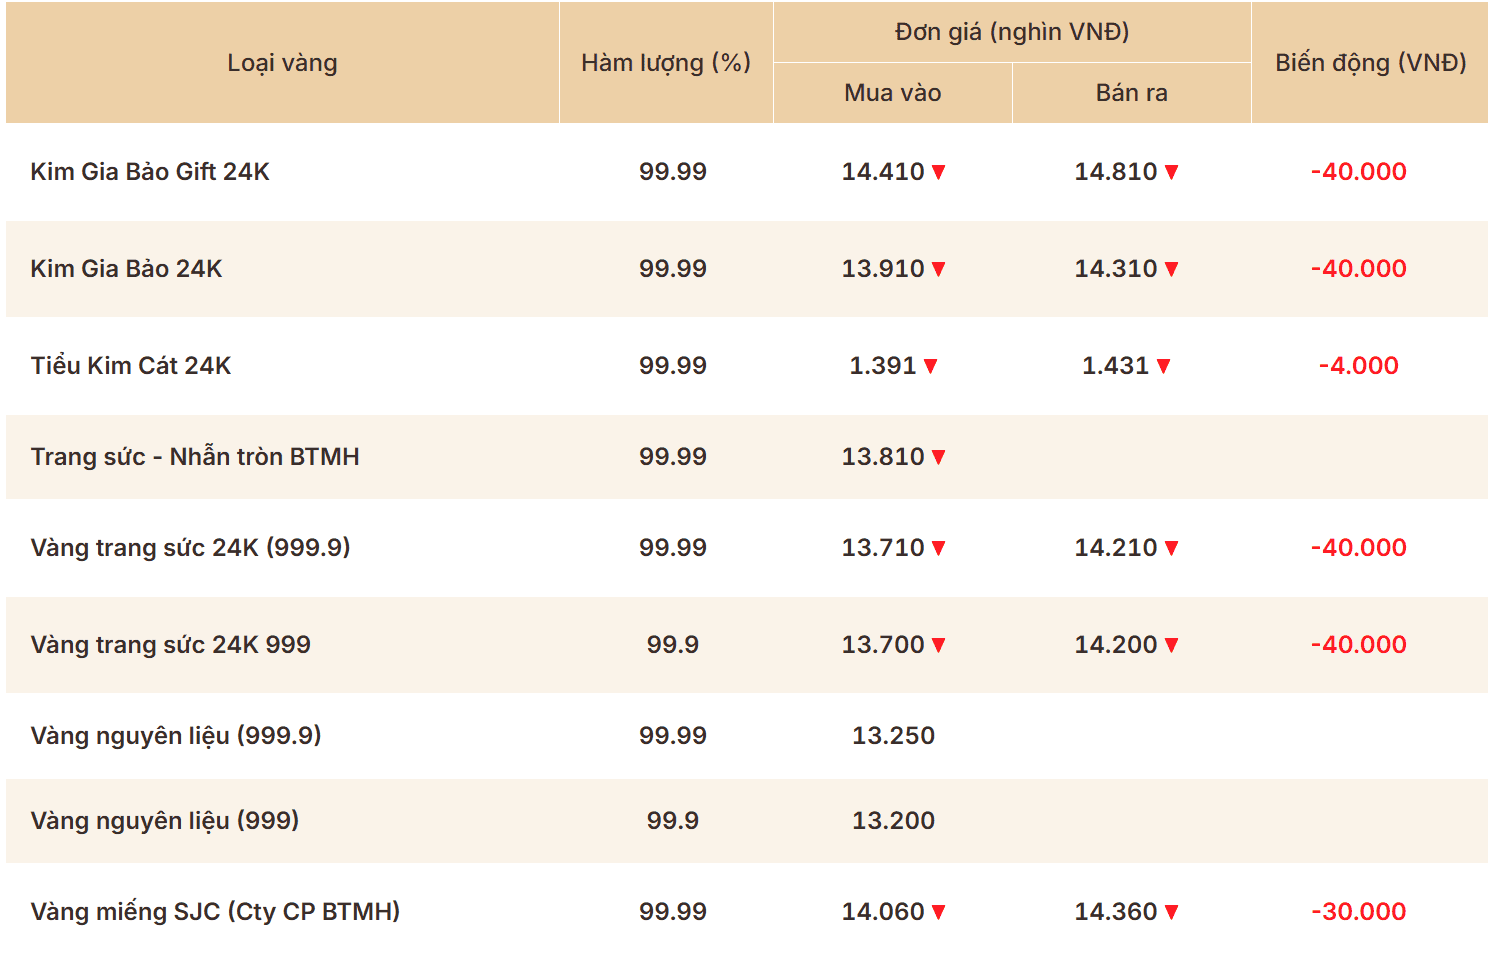This screenshot has height=966, width=1488.
Task: Click red arrow beside 13.810 Nhẫn tròn BTMH price
Action: point(938,457)
